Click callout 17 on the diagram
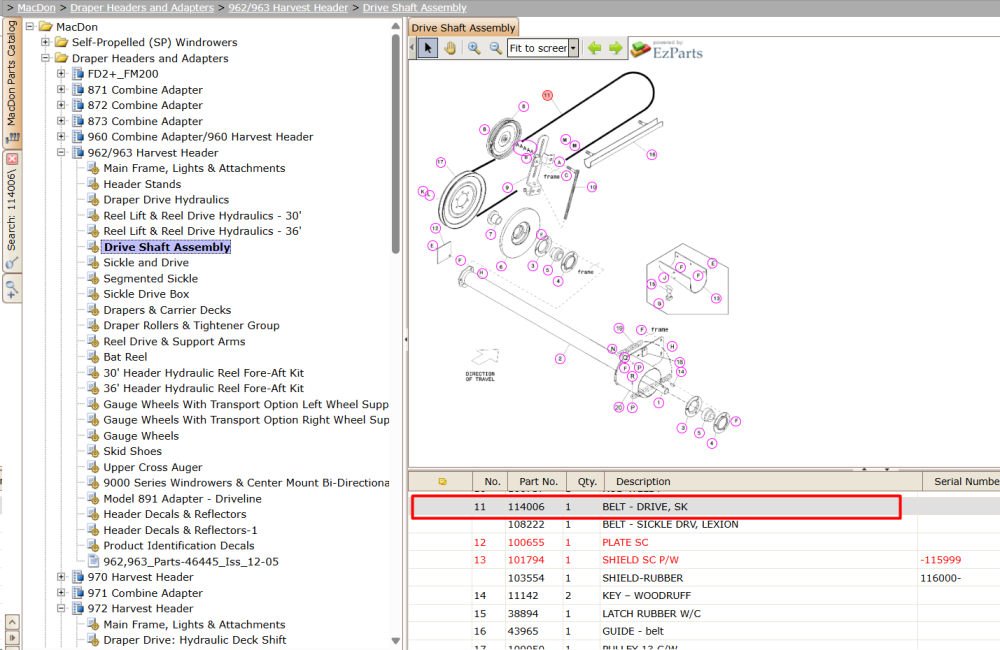This screenshot has width=1000, height=650. tap(441, 162)
